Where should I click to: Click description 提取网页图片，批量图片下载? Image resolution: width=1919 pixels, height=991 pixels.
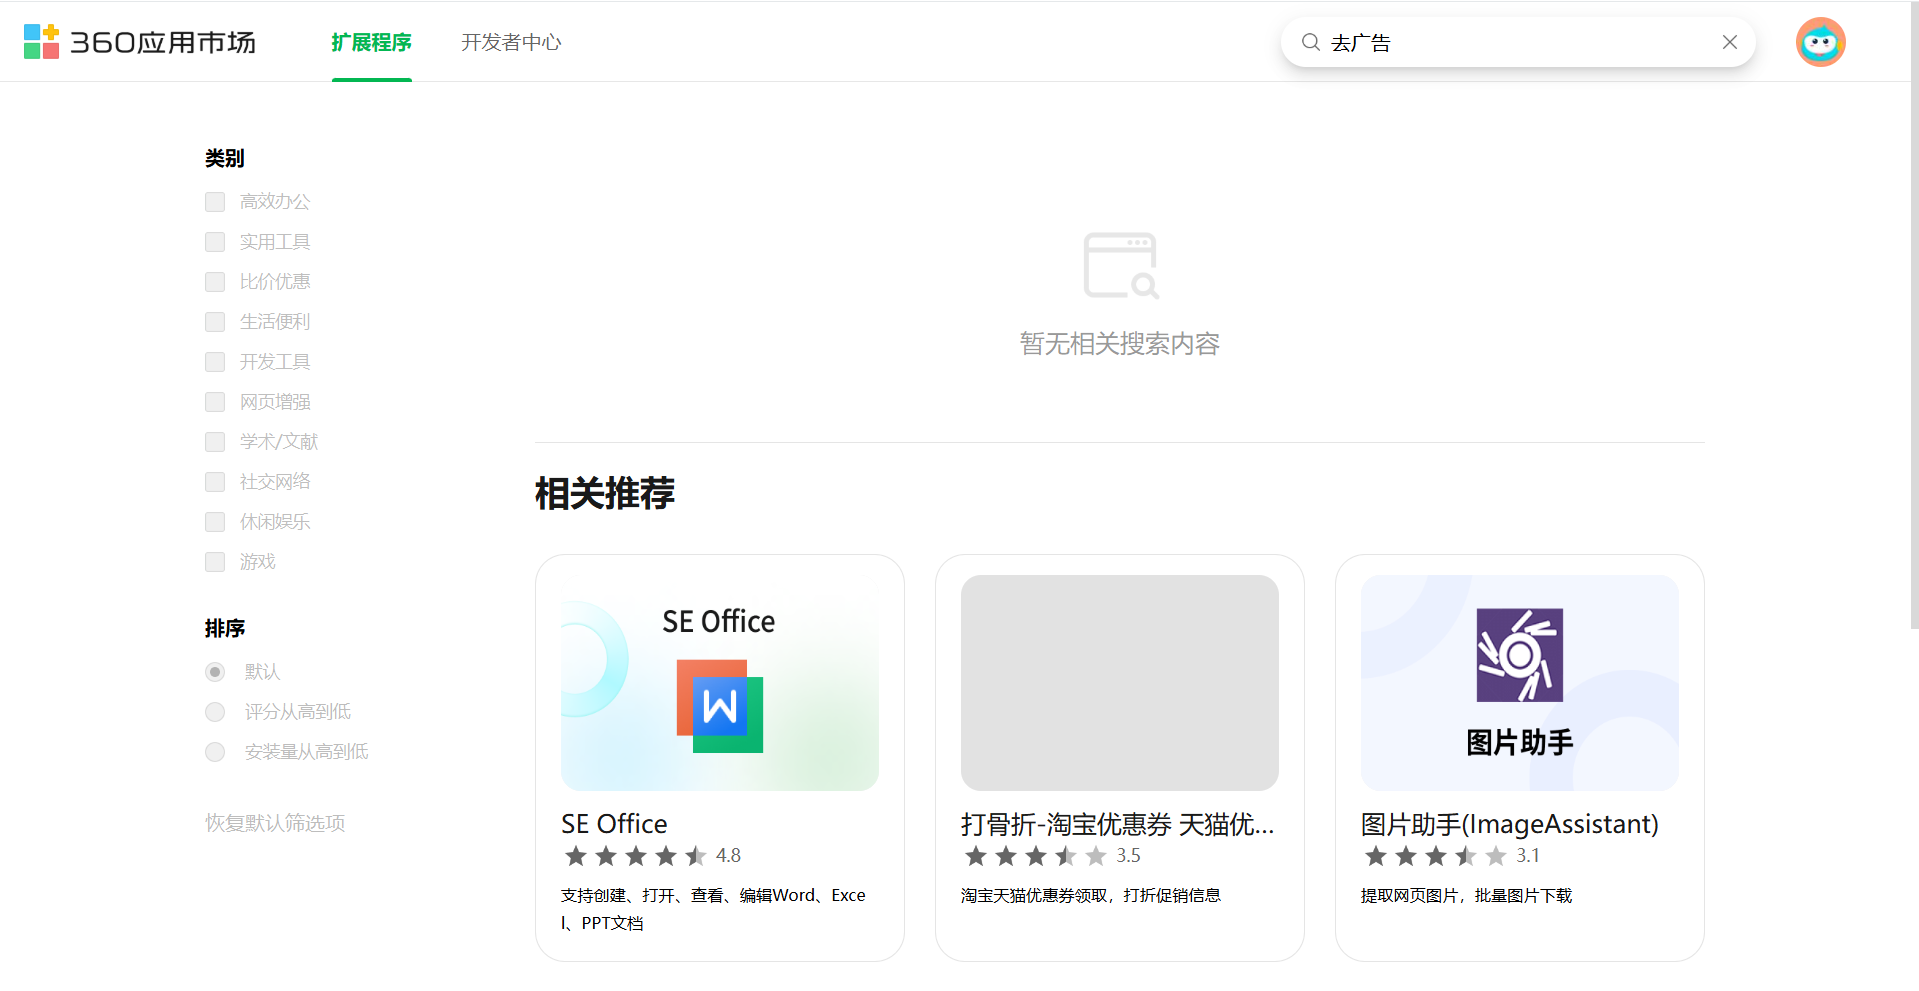[1466, 896]
